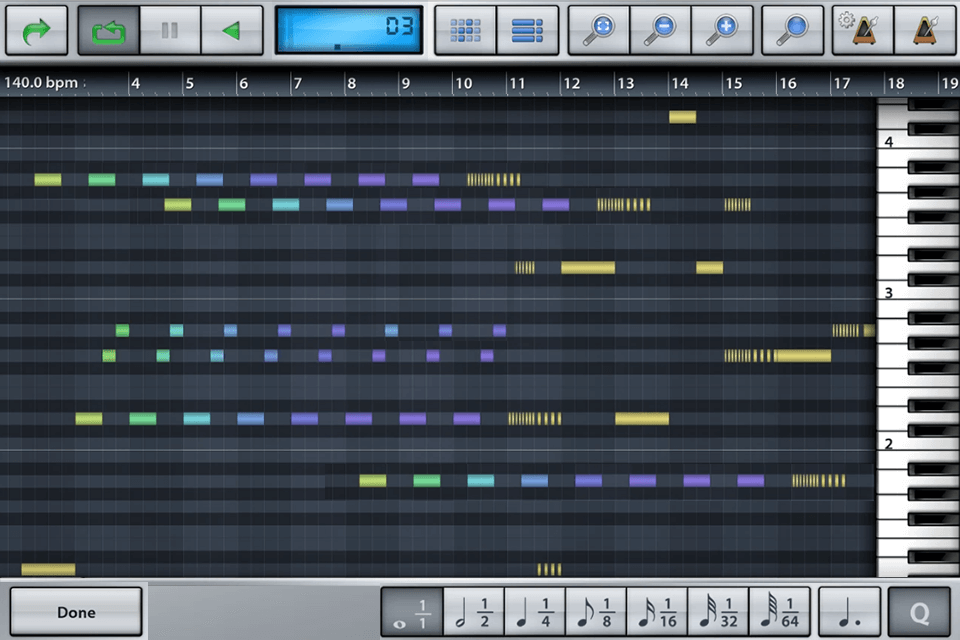
Task: Click the zoom-to-fit magnifier icon
Action: [599, 30]
